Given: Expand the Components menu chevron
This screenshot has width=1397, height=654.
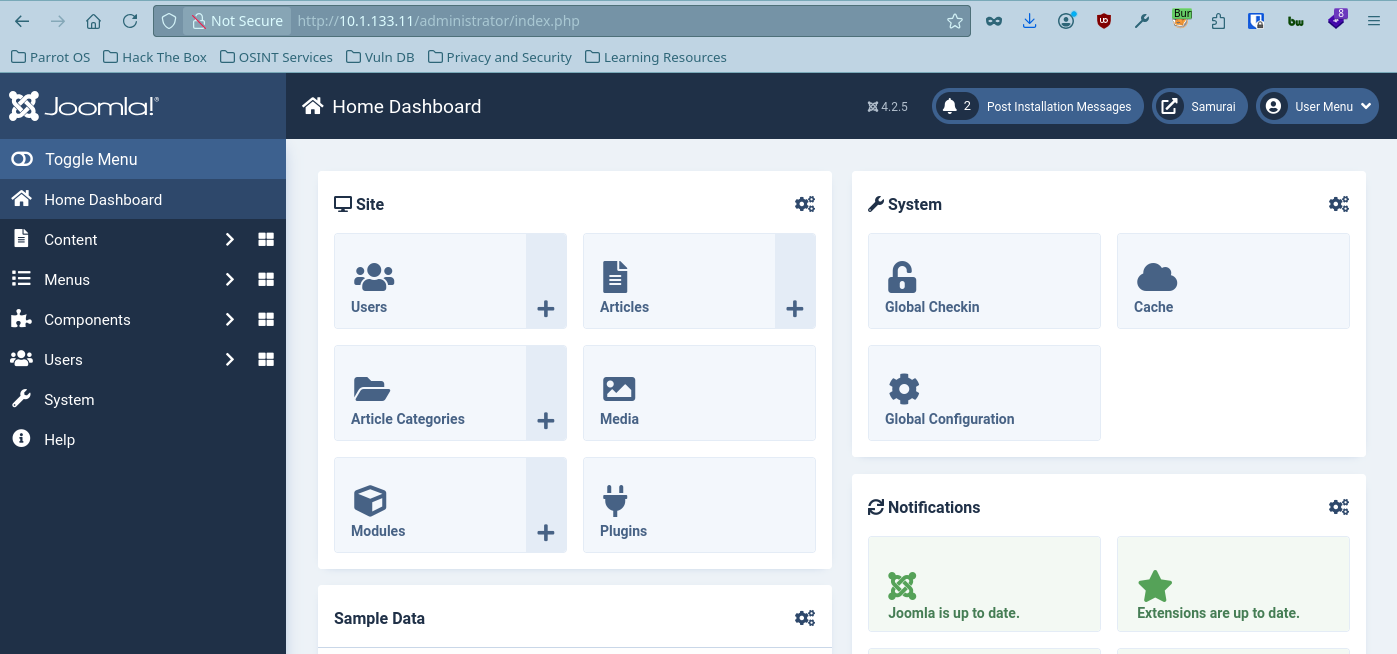Looking at the screenshot, I should [x=230, y=320].
